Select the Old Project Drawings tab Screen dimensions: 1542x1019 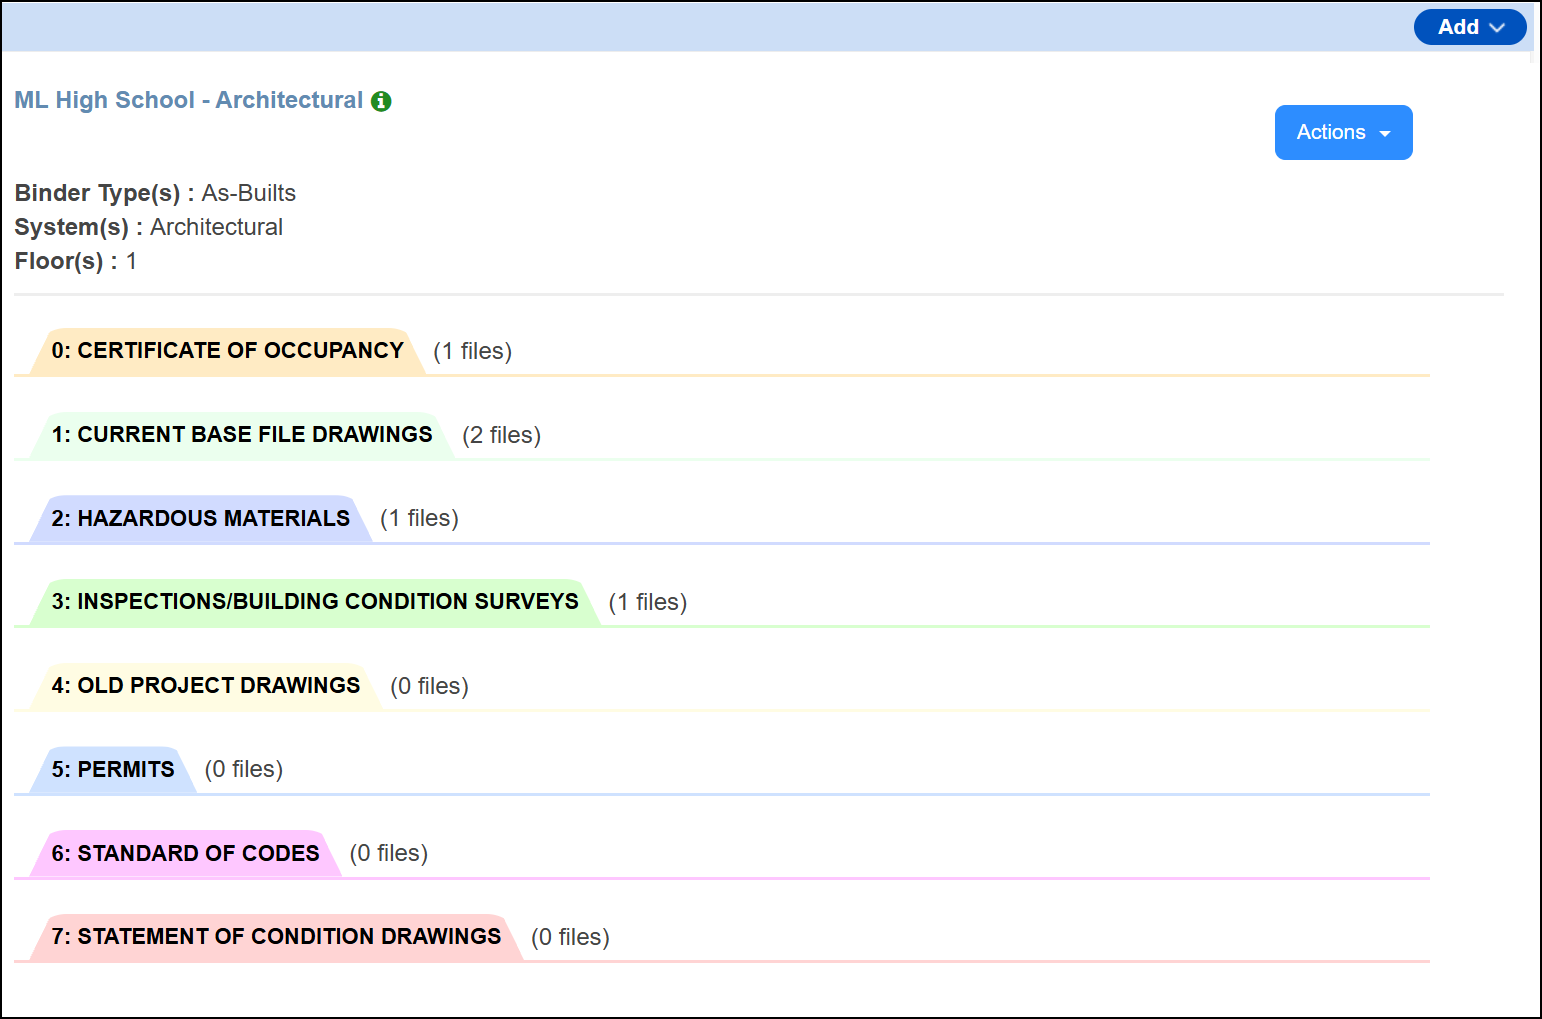206,686
